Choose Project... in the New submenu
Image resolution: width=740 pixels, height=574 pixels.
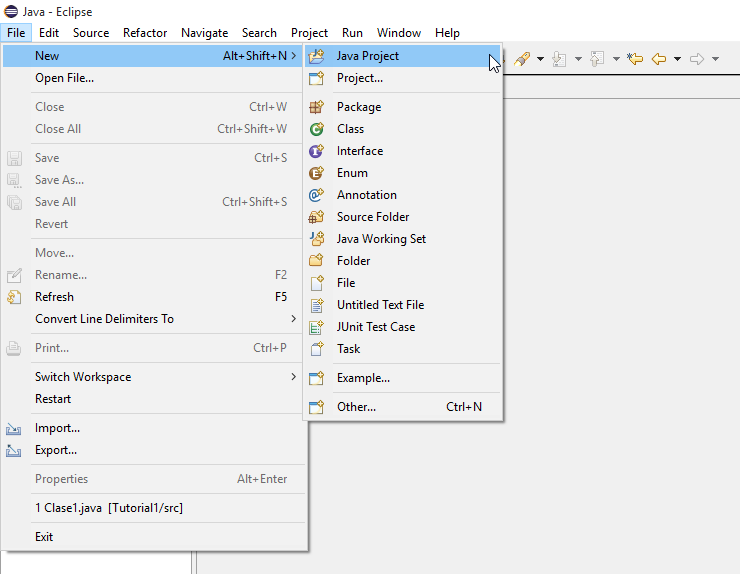402,78
